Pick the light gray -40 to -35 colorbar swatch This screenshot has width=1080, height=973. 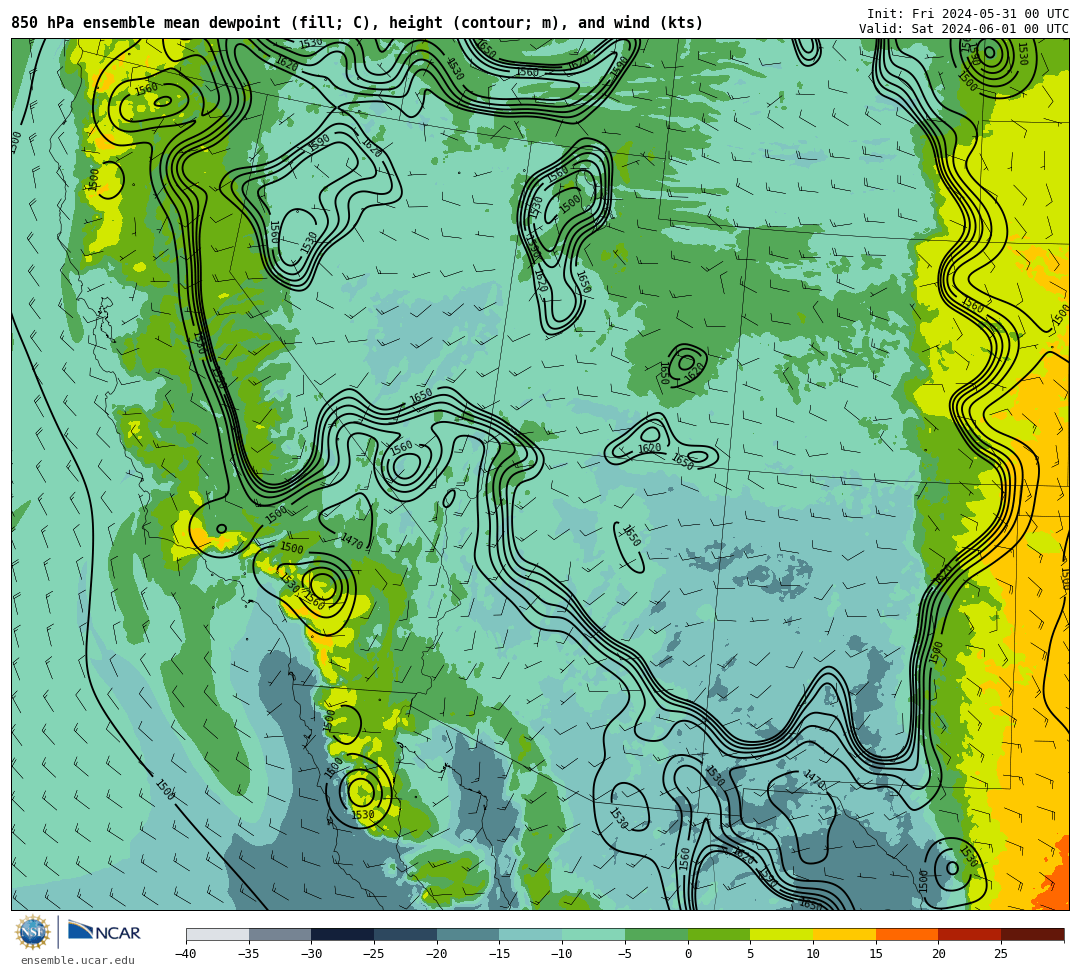tap(218, 934)
